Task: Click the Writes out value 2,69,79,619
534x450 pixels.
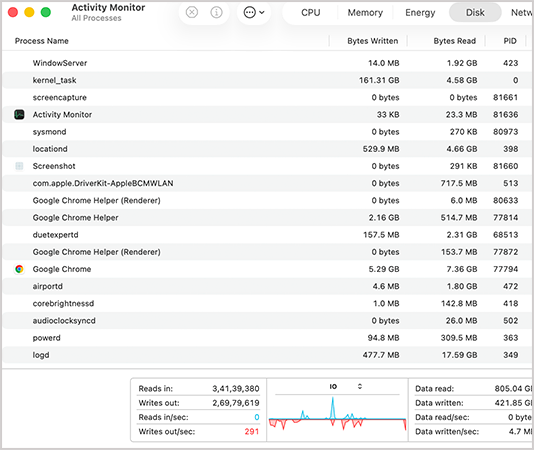Action: tap(236, 403)
